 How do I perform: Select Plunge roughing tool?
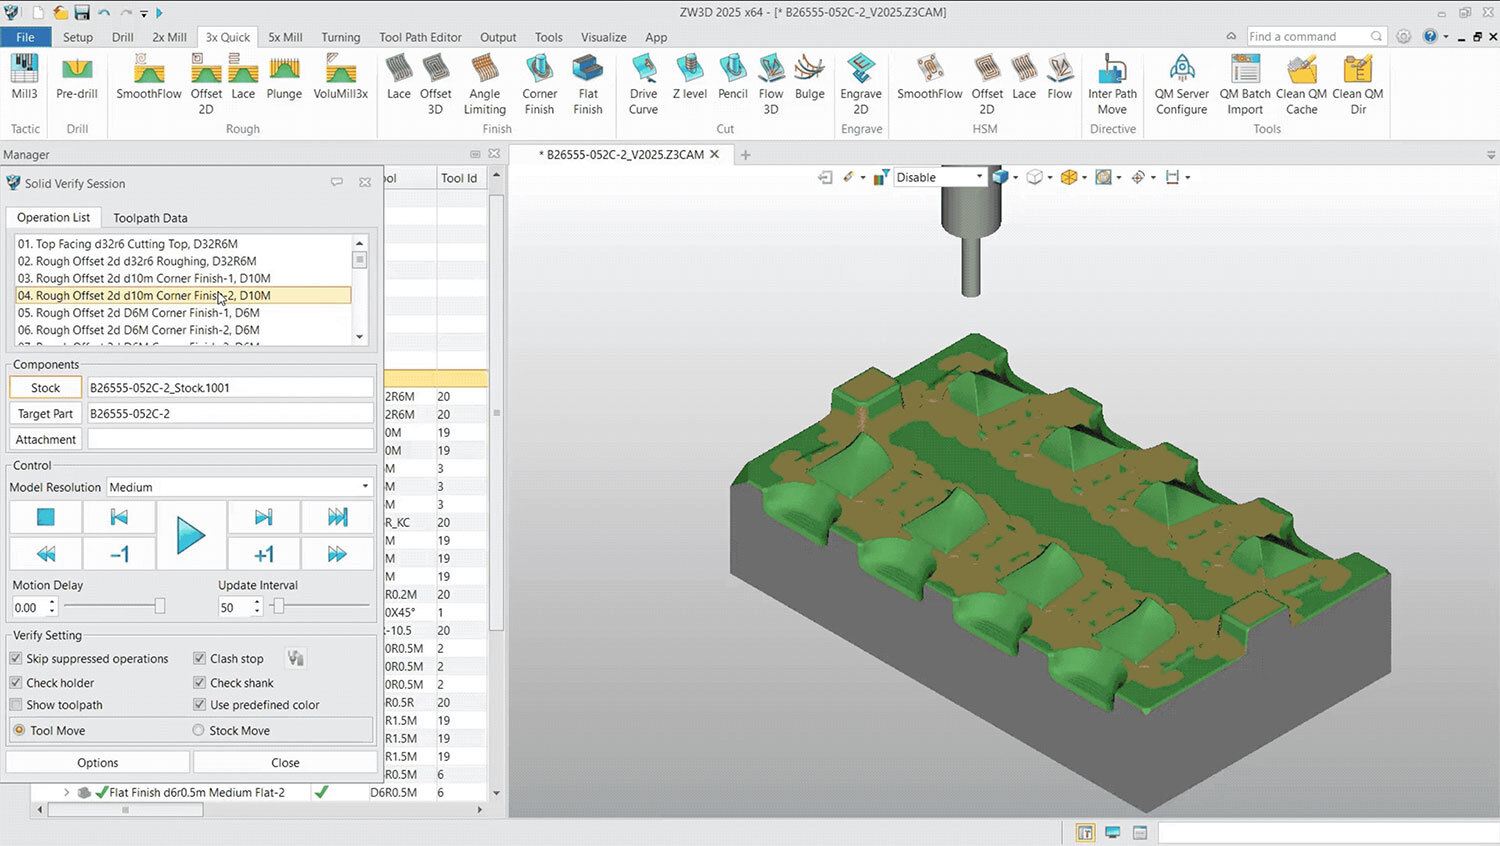(284, 78)
